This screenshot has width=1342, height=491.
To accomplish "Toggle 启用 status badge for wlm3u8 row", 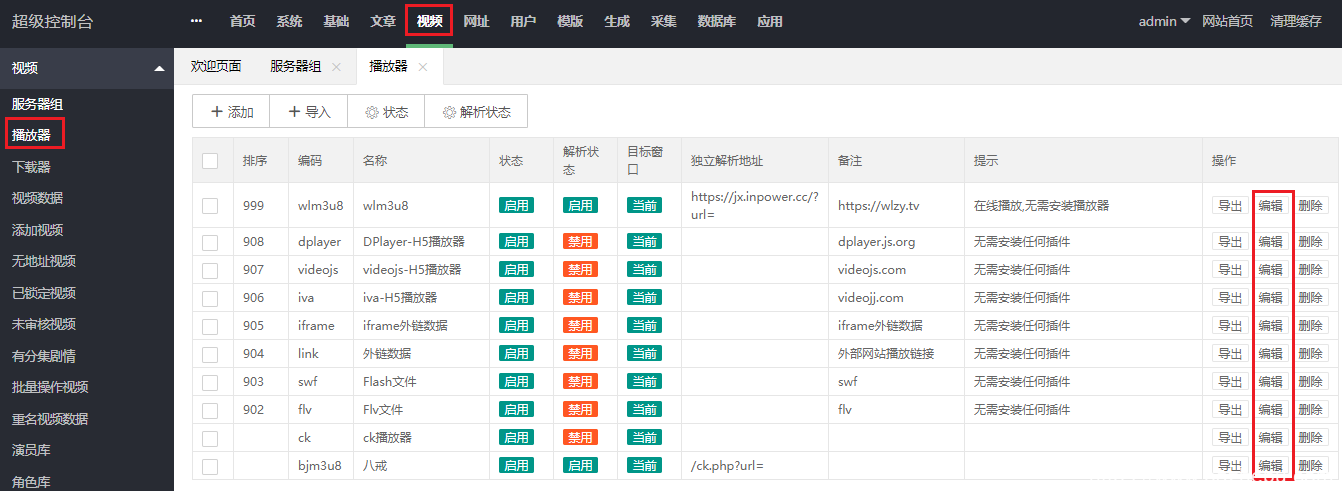I will 516,206.
